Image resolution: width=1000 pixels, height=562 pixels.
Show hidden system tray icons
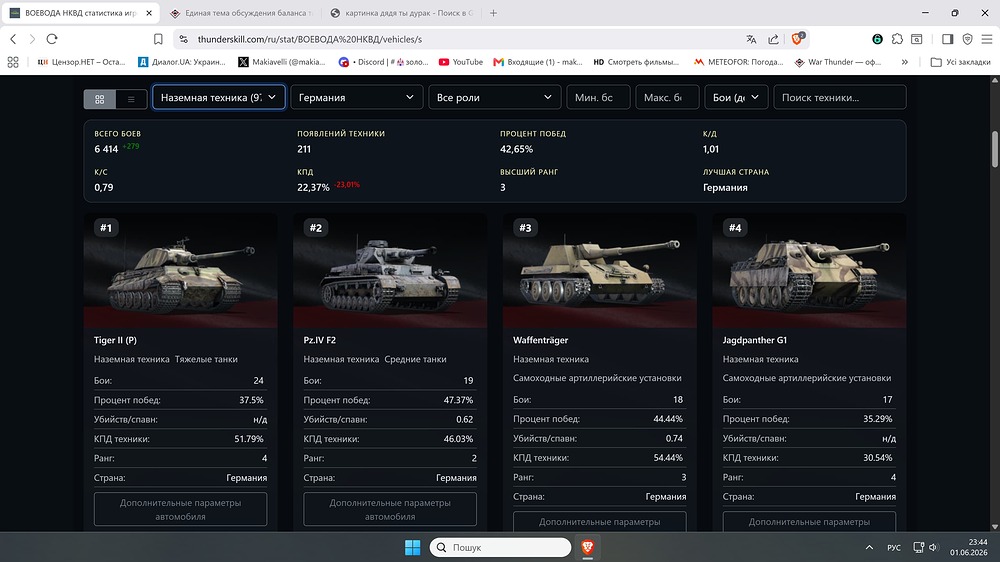click(x=869, y=547)
